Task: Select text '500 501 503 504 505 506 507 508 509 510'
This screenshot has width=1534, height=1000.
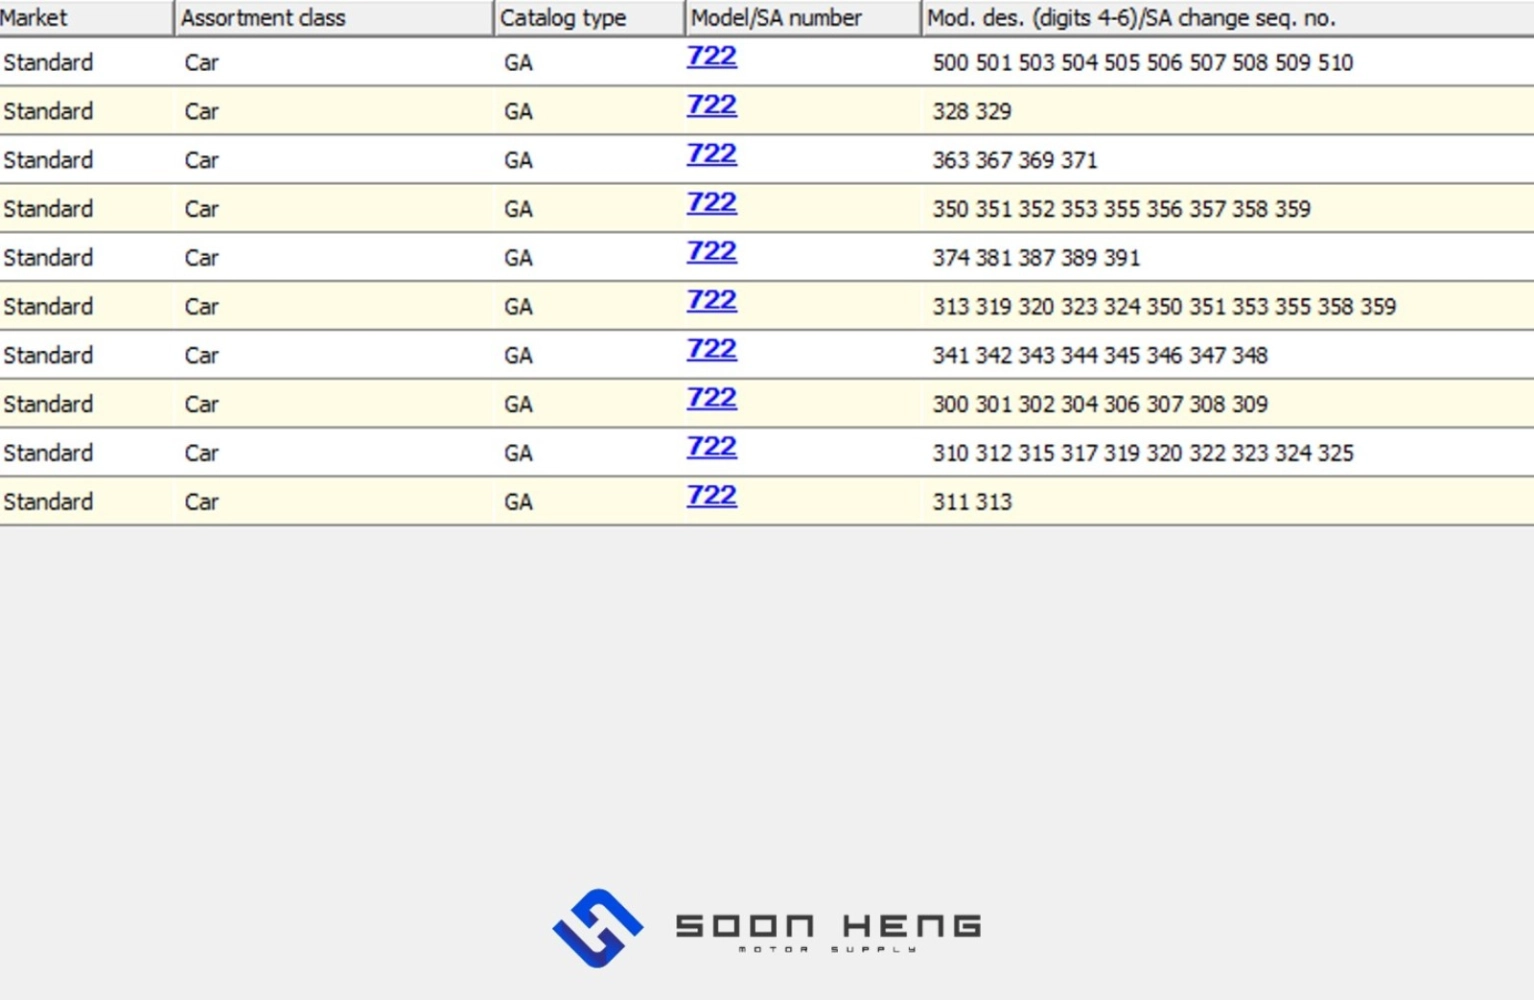Action: (1143, 63)
